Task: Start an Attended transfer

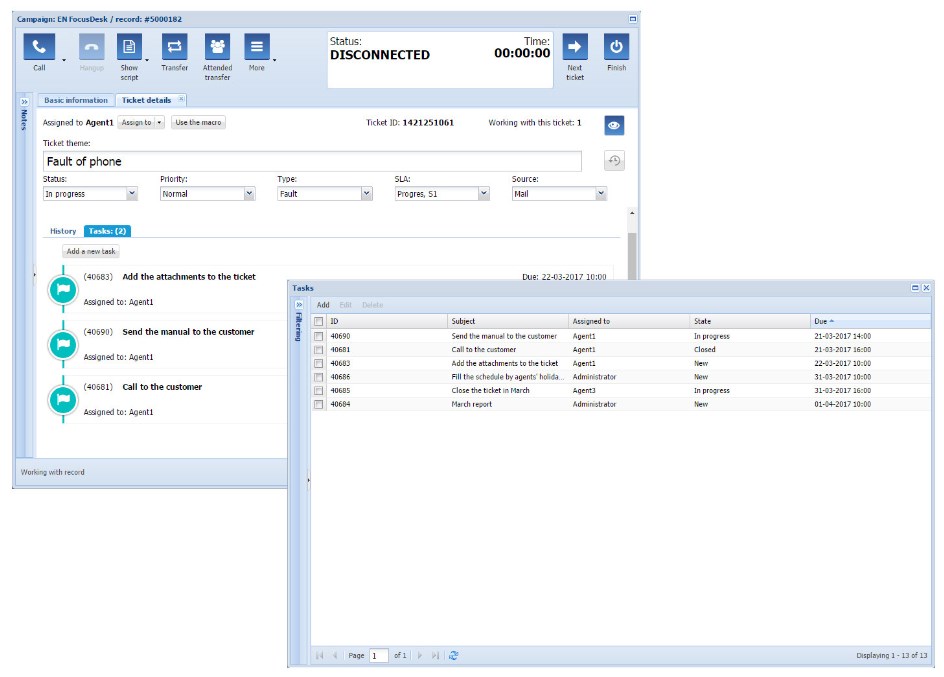Action: point(217,47)
